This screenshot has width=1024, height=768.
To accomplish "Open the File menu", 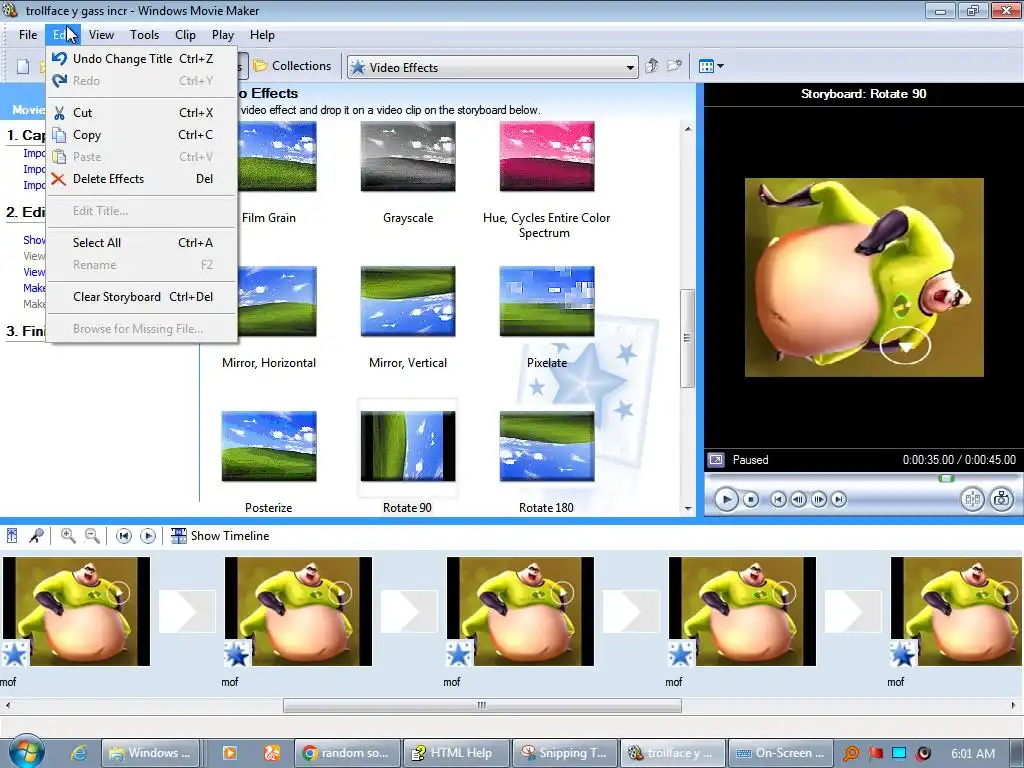I will click(28, 35).
